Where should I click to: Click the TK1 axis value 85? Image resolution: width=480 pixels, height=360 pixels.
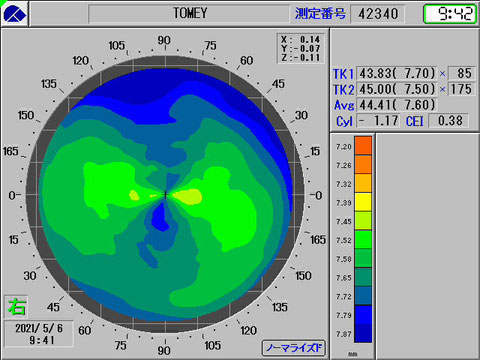tap(461, 73)
